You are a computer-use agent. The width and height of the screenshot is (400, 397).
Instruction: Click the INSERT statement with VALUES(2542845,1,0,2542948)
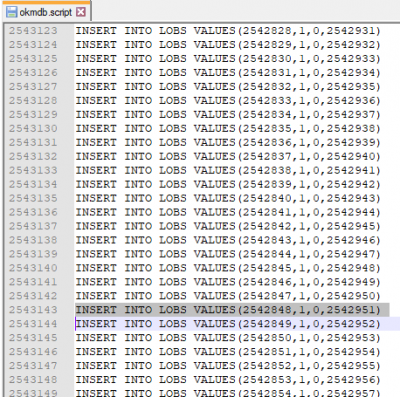(x=228, y=268)
